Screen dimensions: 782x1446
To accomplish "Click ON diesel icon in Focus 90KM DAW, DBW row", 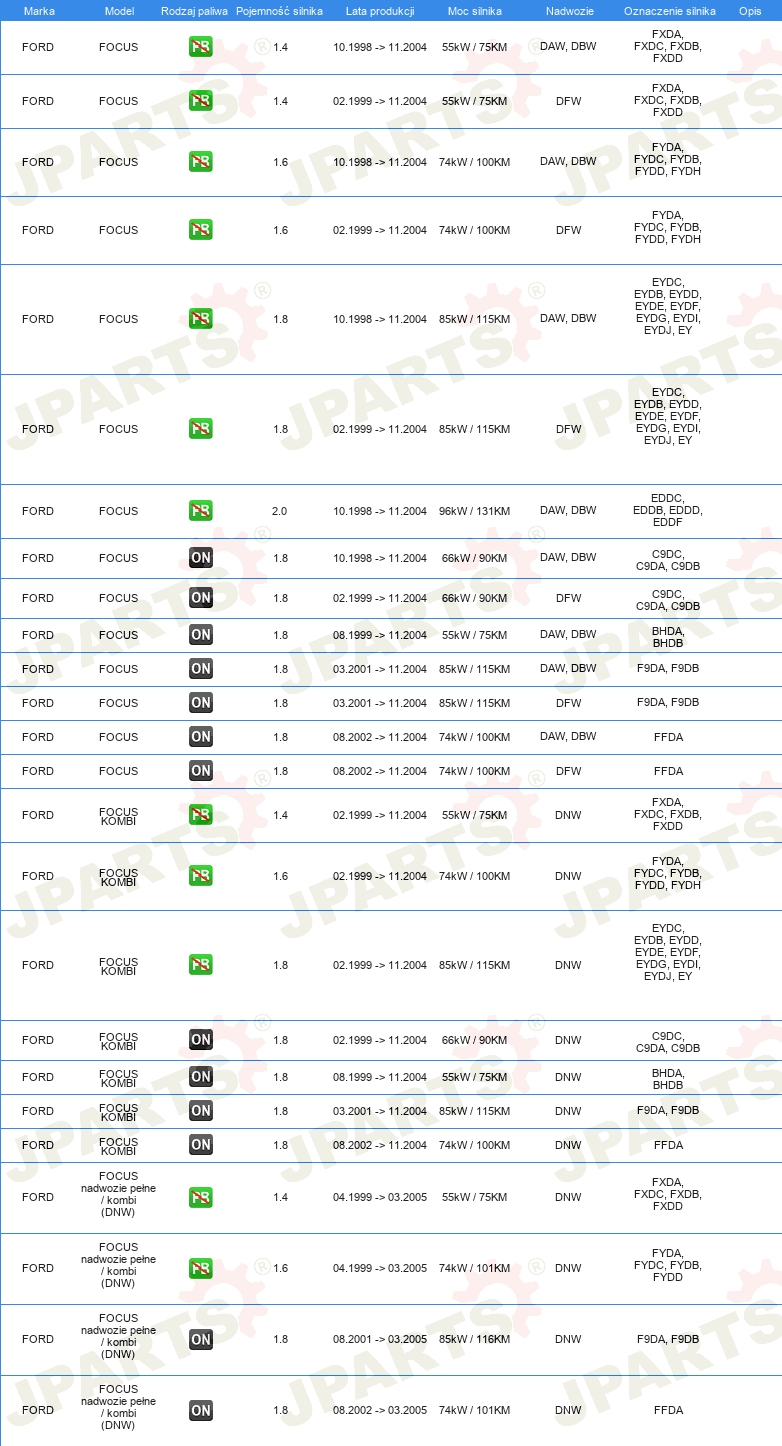I will [201, 558].
